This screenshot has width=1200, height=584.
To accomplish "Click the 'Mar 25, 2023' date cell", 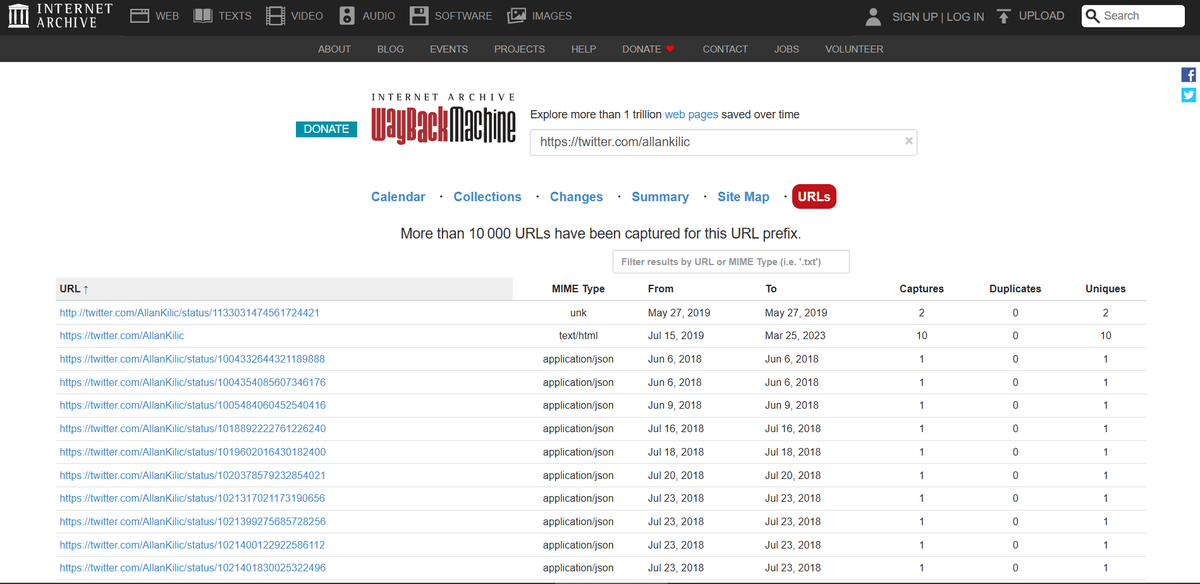I will [x=796, y=336].
